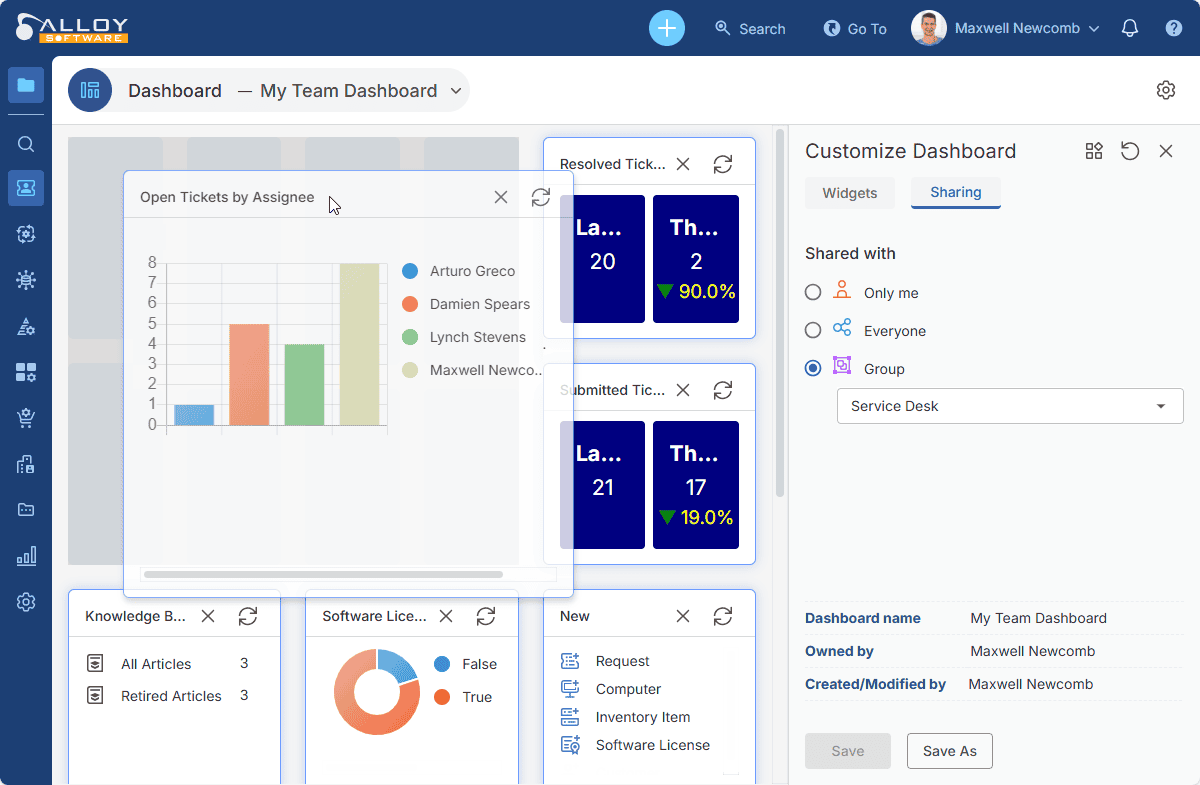Refresh the Software Licenses widget
This screenshot has width=1200, height=785.
pos(486,616)
